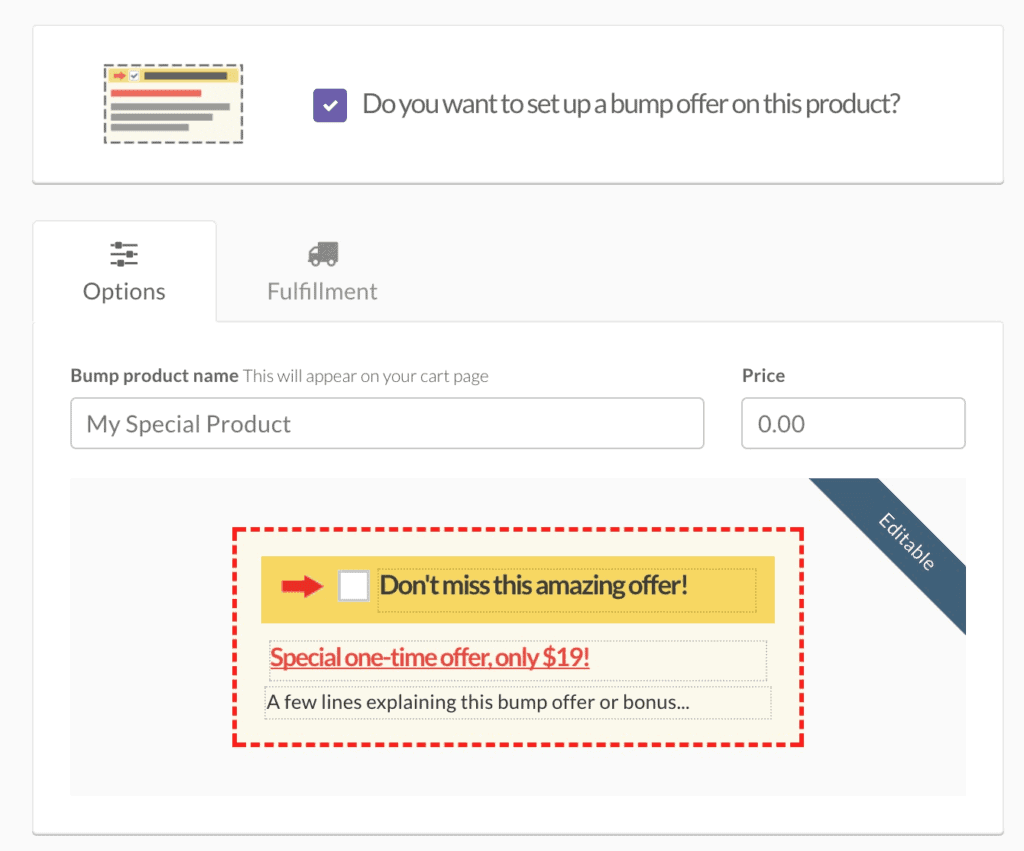Switch to the Fulfillment tab
1024x851 pixels.
click(322, 272)
